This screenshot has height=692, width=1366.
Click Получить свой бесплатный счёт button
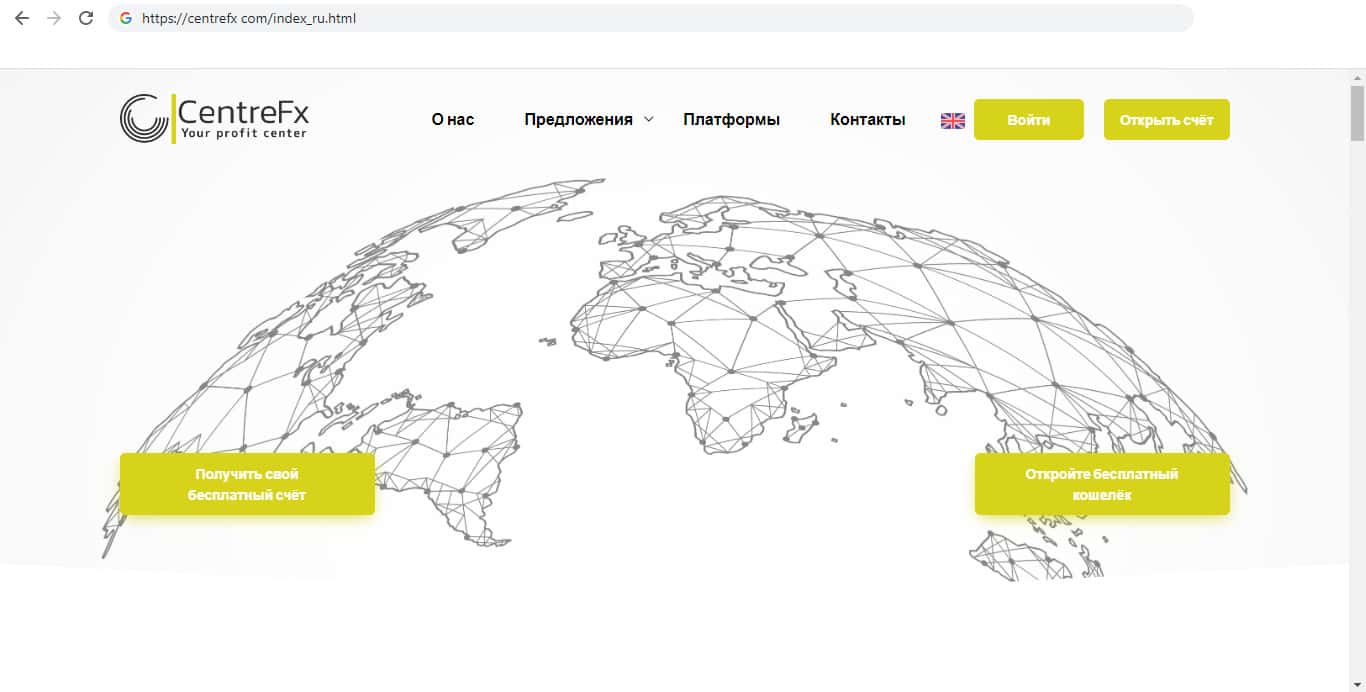tap(247, 484)
